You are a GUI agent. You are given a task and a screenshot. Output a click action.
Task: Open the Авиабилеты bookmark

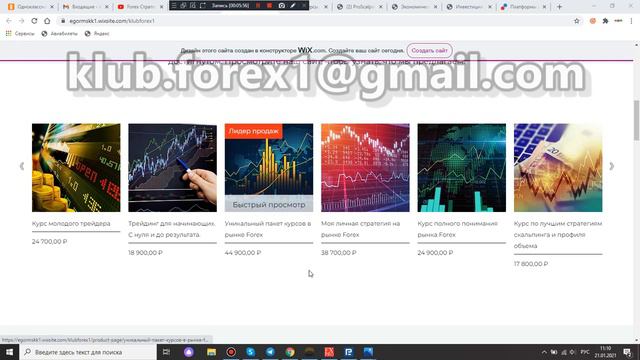tap(60, 33)
